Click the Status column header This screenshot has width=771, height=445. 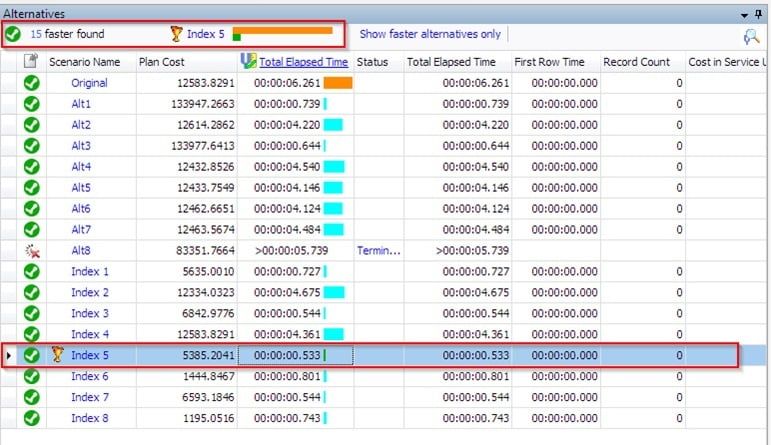tap(372, 62)
